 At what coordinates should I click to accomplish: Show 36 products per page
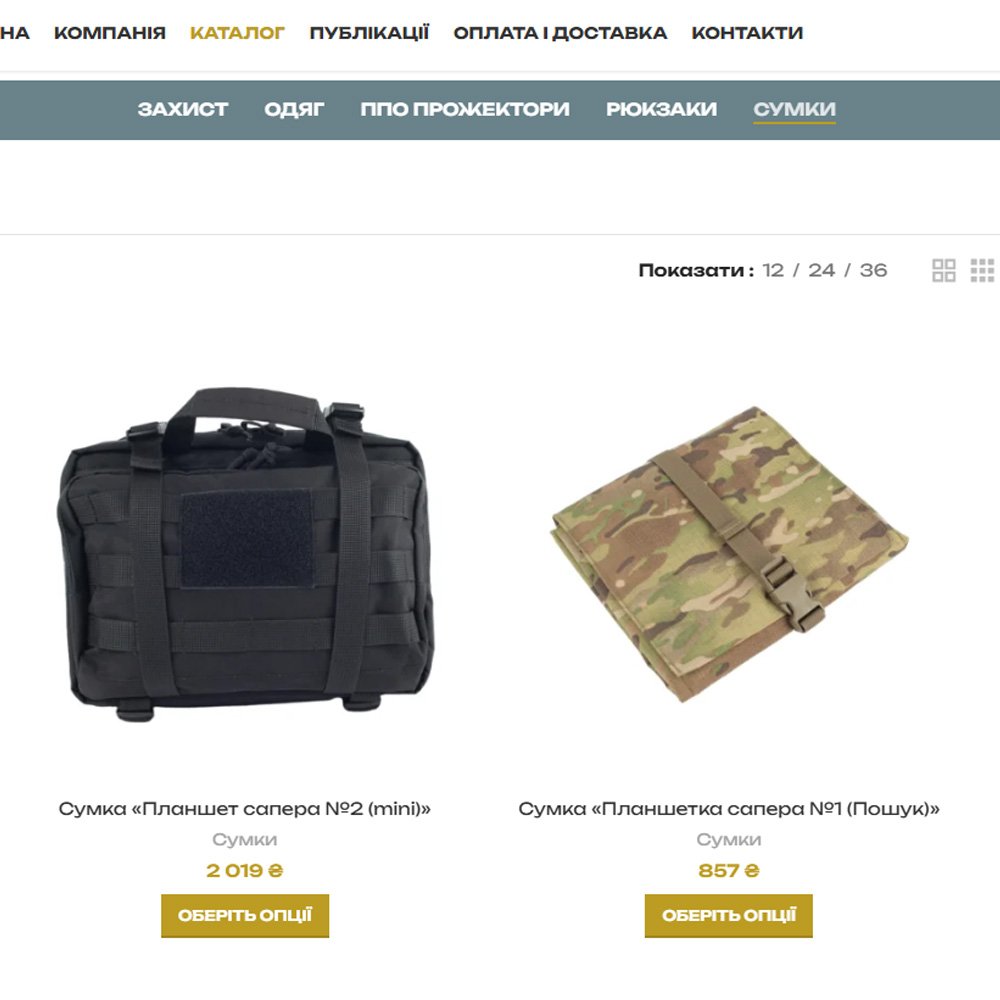(873, 270)
